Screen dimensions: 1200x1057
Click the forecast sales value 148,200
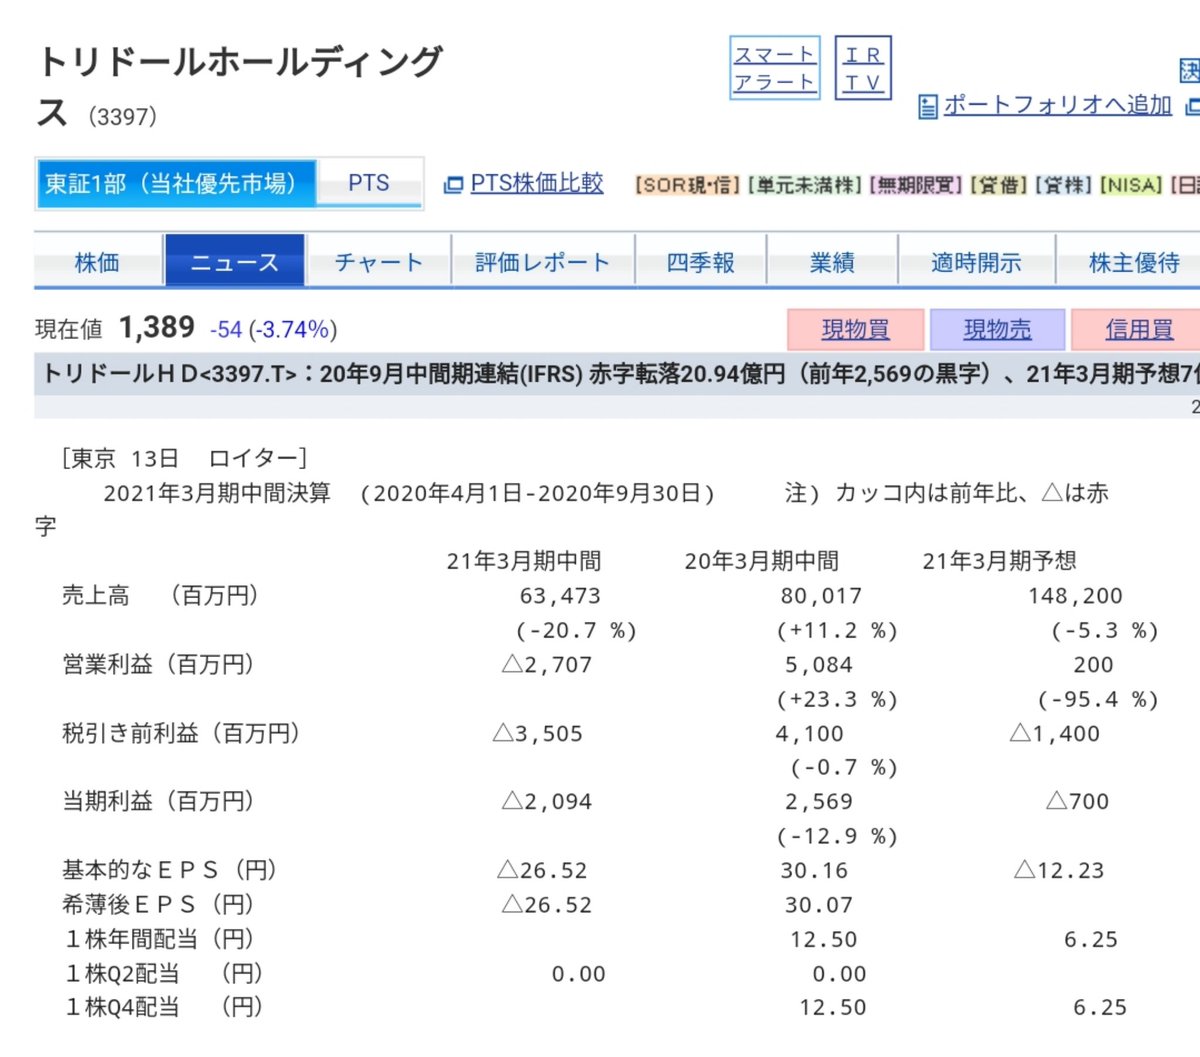(x=1075, y=596)
